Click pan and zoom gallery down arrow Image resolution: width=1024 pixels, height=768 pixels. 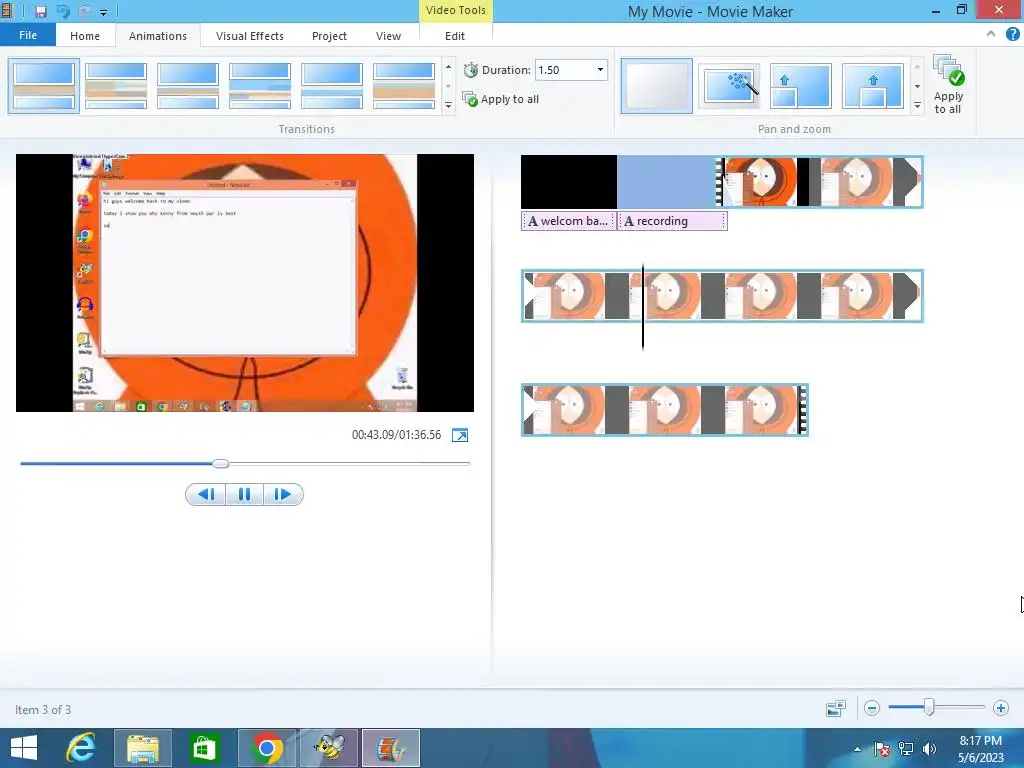click(x=917, y=86)
